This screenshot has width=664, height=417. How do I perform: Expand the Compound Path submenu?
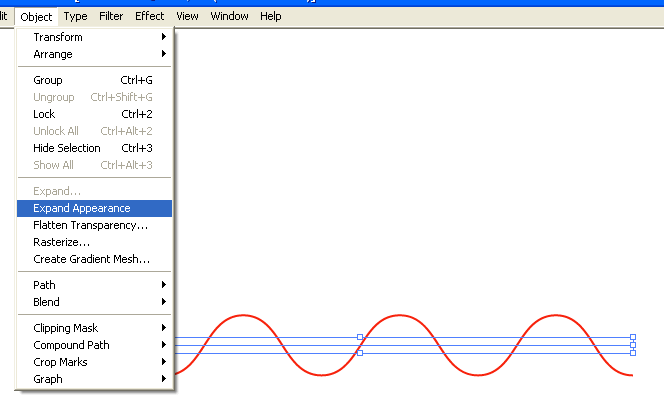(x=71, y=345)
